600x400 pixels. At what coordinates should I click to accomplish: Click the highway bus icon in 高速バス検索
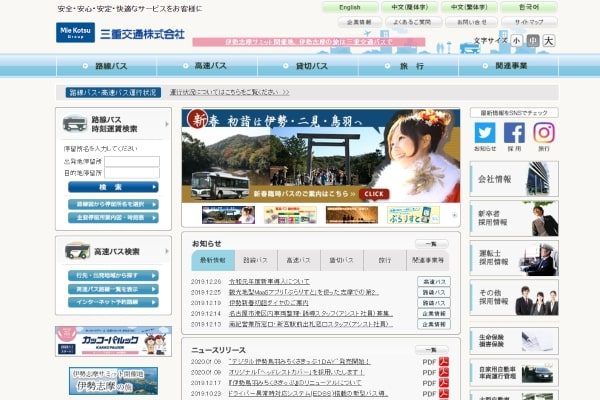click(77, 251)
